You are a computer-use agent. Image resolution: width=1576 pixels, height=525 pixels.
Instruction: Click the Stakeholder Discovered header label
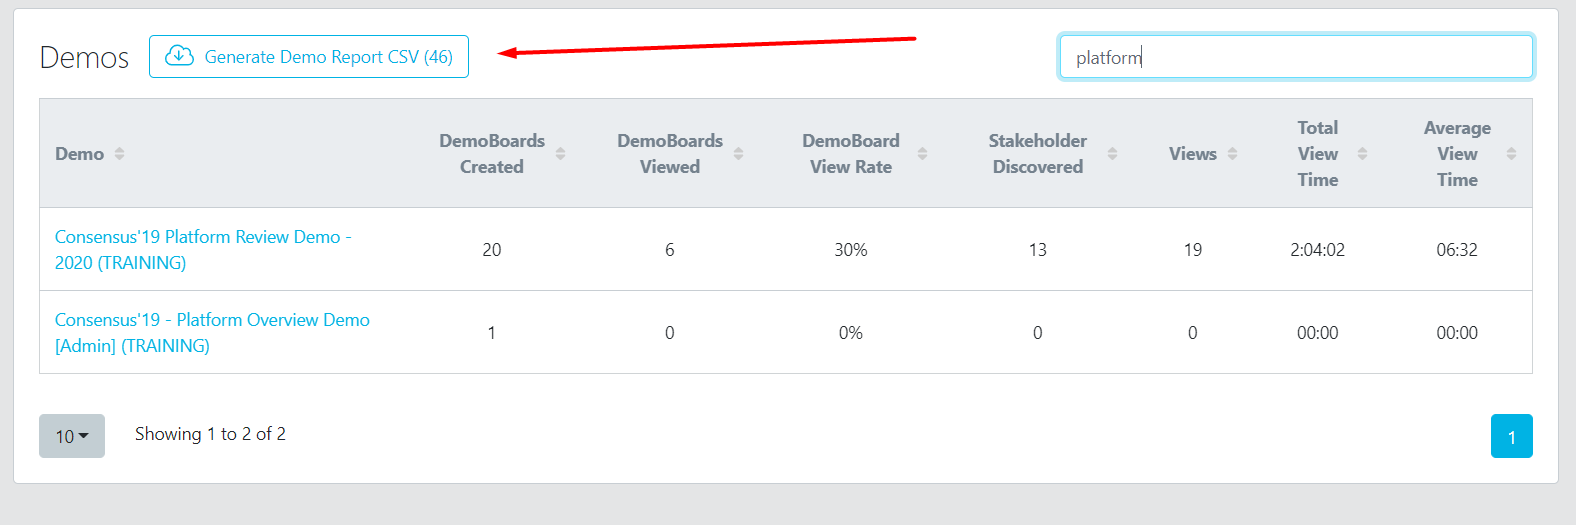pyautogui.click(x=1038, y=153)
